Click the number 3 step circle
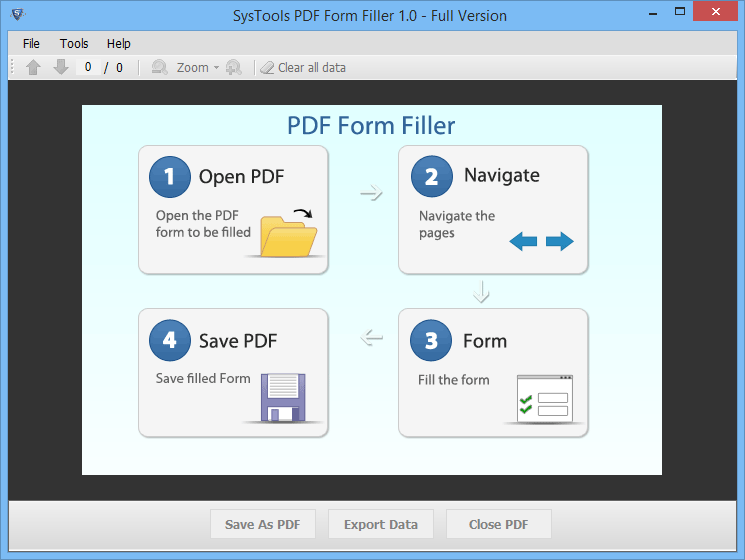 coord(431,341)
